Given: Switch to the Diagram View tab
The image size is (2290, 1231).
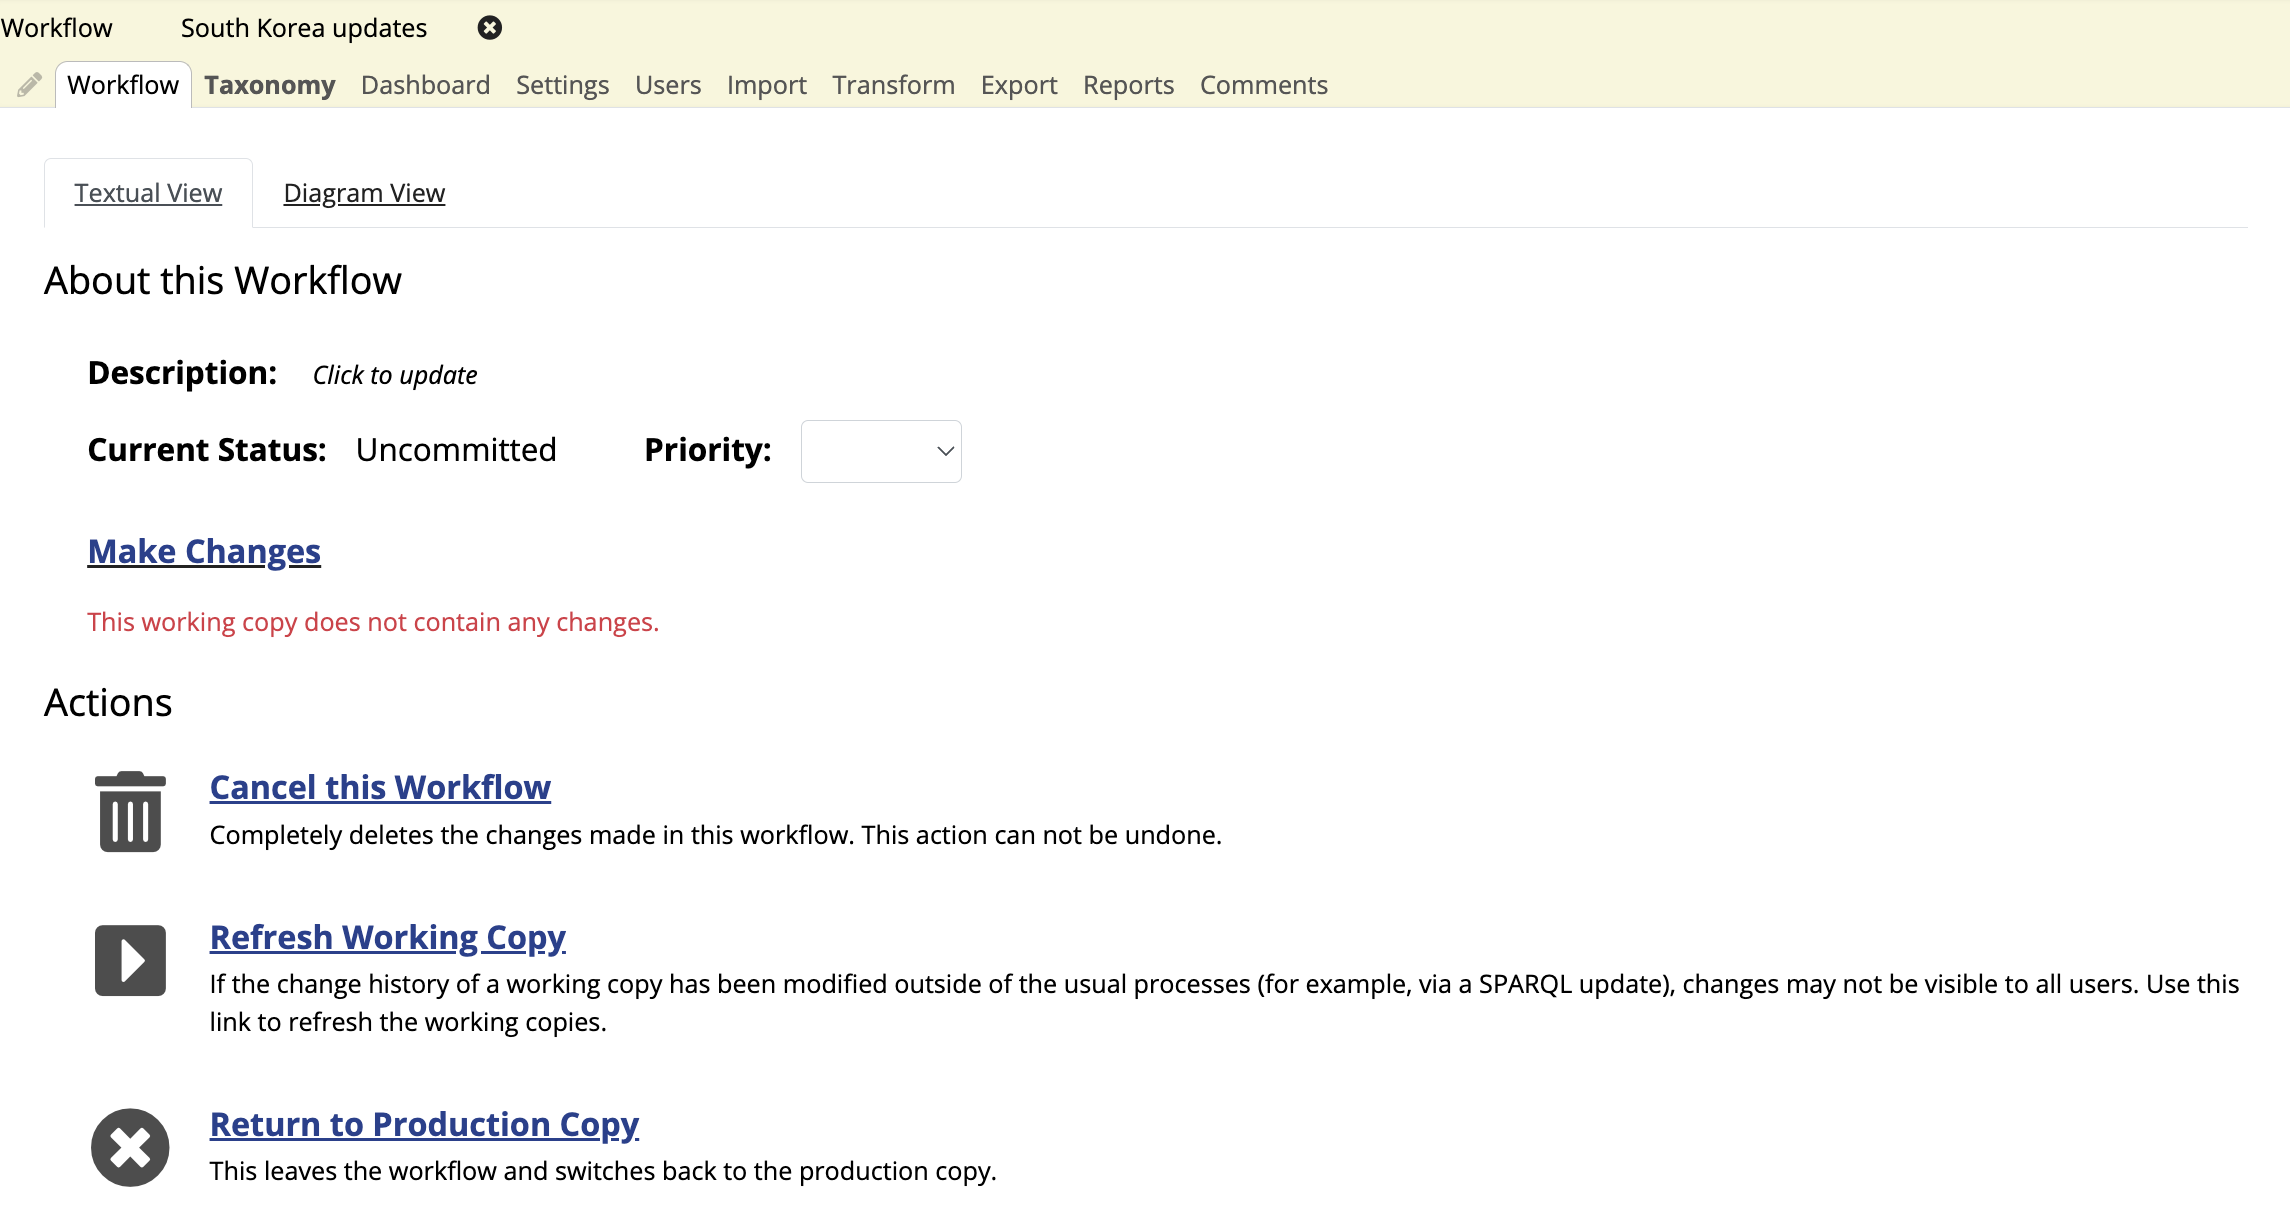Looking at the screenshot, I should 365,191.
